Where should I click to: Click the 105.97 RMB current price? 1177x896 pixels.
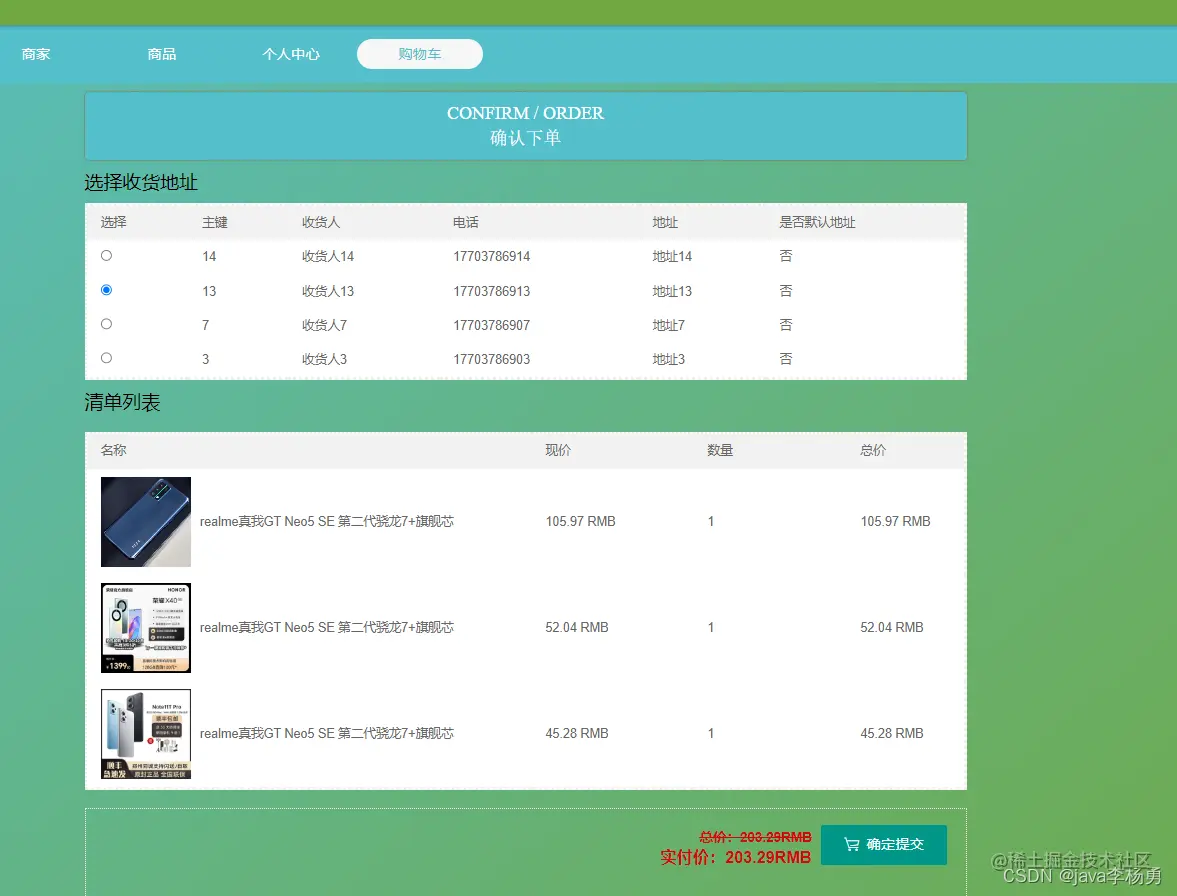pos(580,522)
